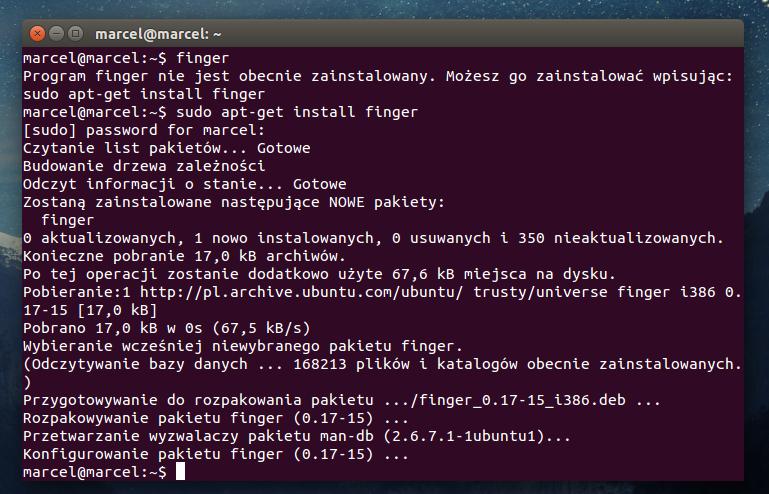Click 'Zostaną zainstalowane następujące NOWE pakiety:' line
The image size is (769, 494).
point(234,202)
